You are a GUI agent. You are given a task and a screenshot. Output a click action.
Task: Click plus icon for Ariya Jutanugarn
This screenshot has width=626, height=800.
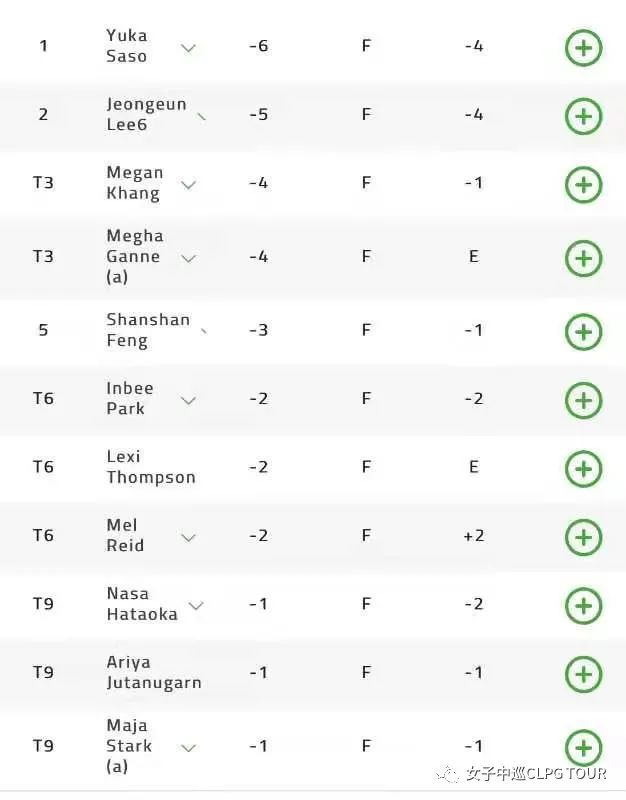tap(584, 674)
